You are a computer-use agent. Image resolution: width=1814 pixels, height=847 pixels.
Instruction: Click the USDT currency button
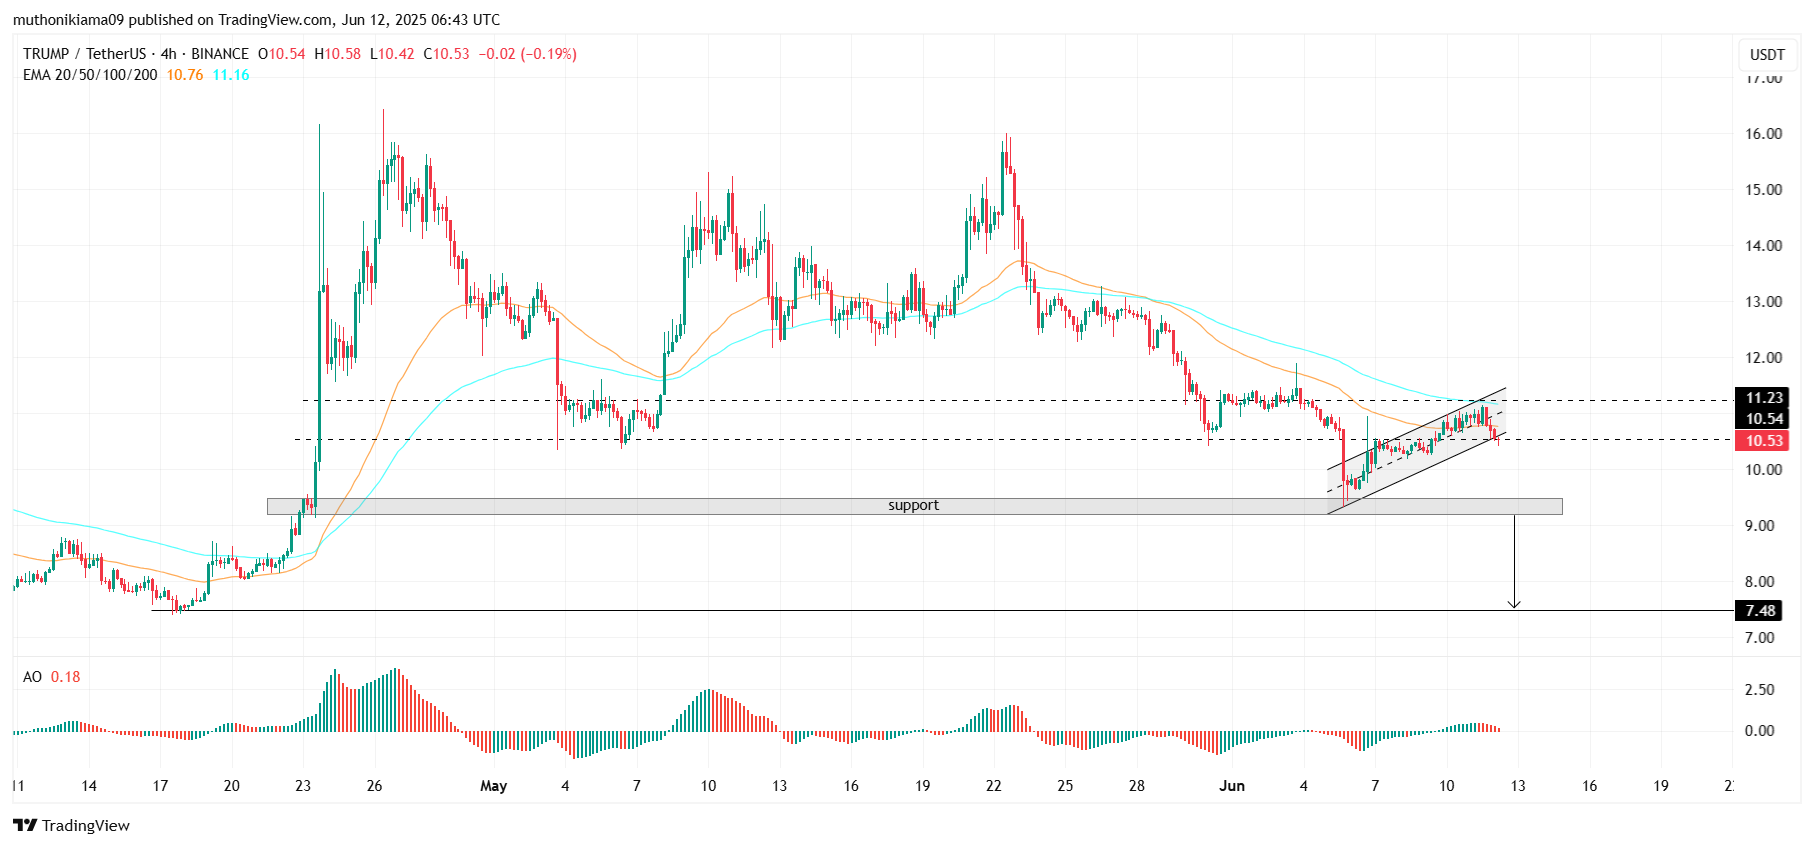coord(1766,54)
